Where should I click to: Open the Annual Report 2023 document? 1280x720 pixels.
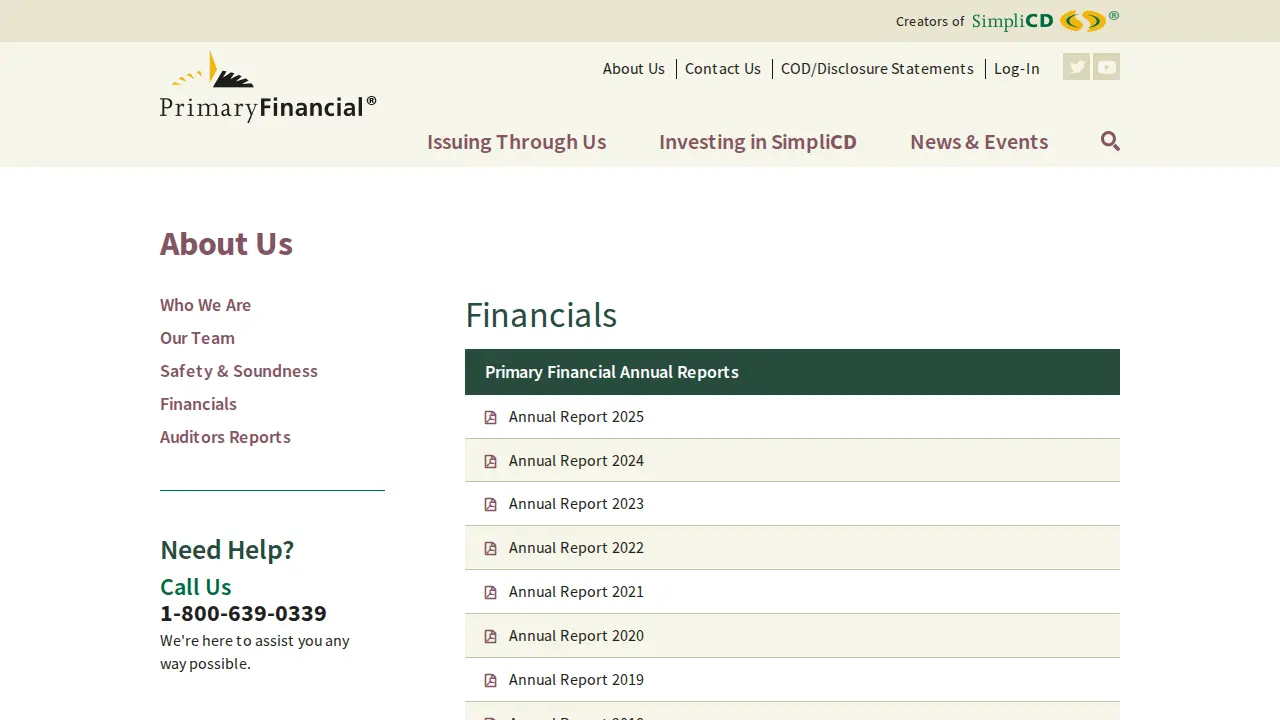(x=576, y=504)
